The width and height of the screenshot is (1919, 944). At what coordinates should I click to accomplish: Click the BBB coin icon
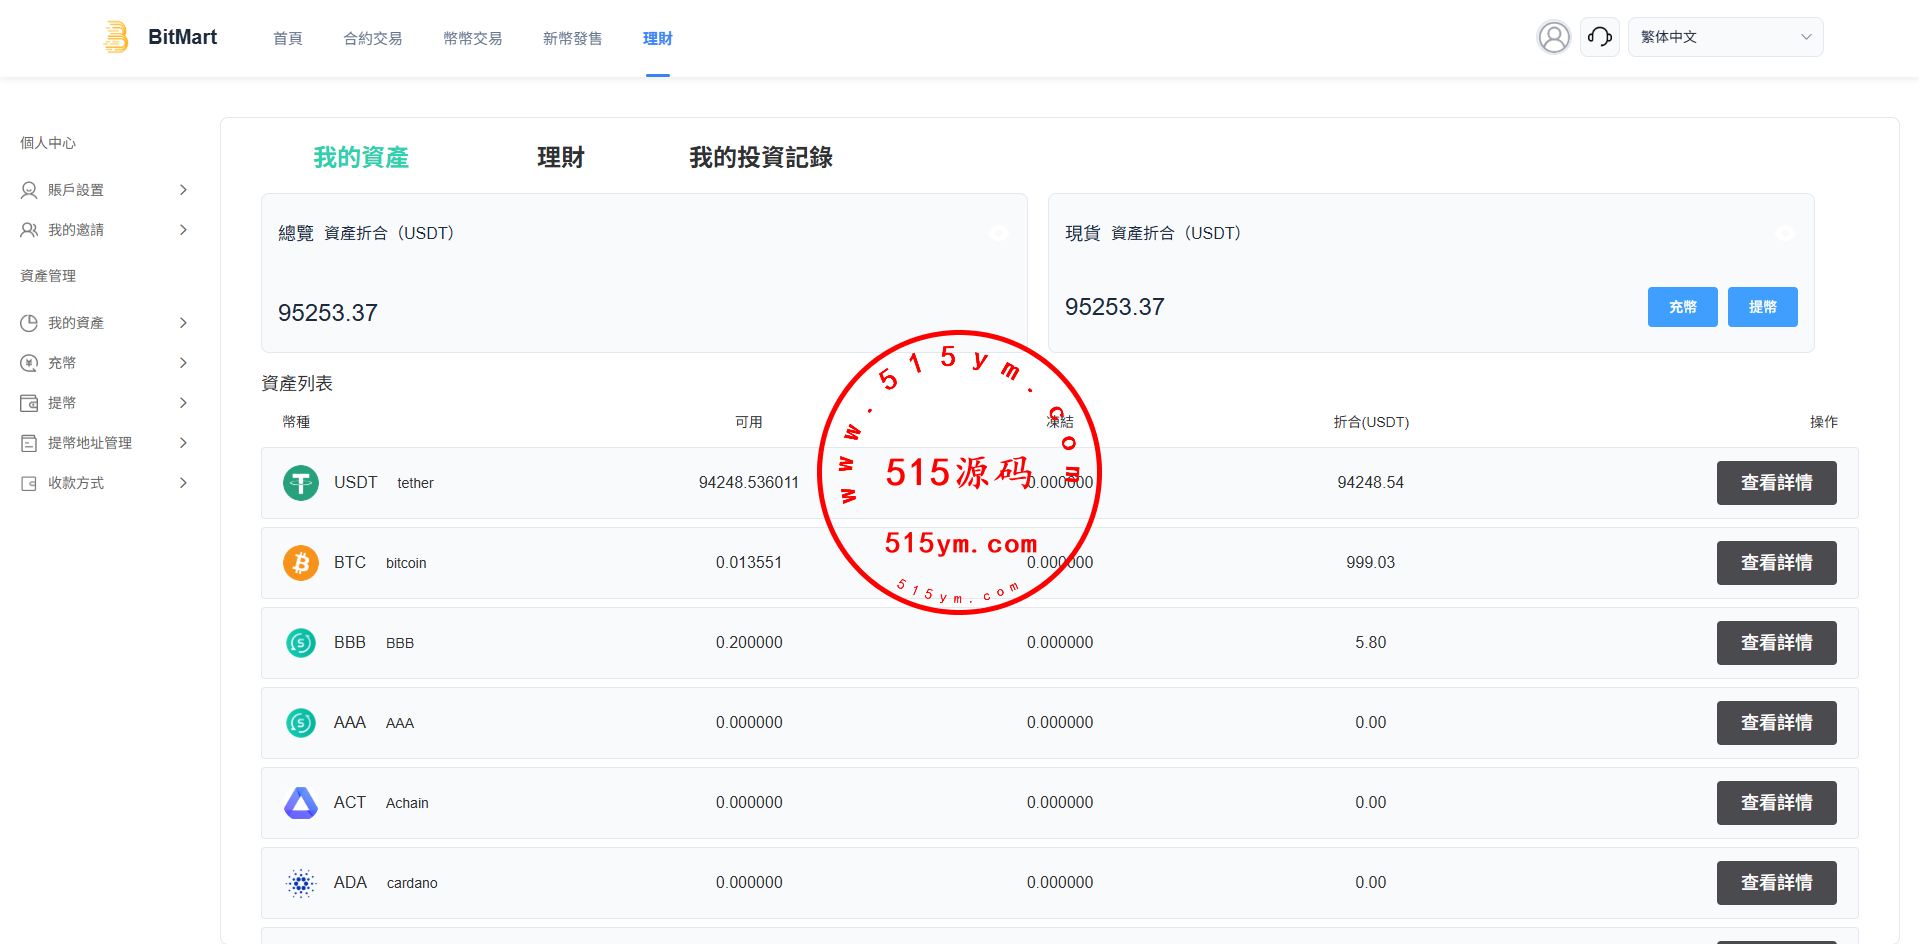coord(300,643)
